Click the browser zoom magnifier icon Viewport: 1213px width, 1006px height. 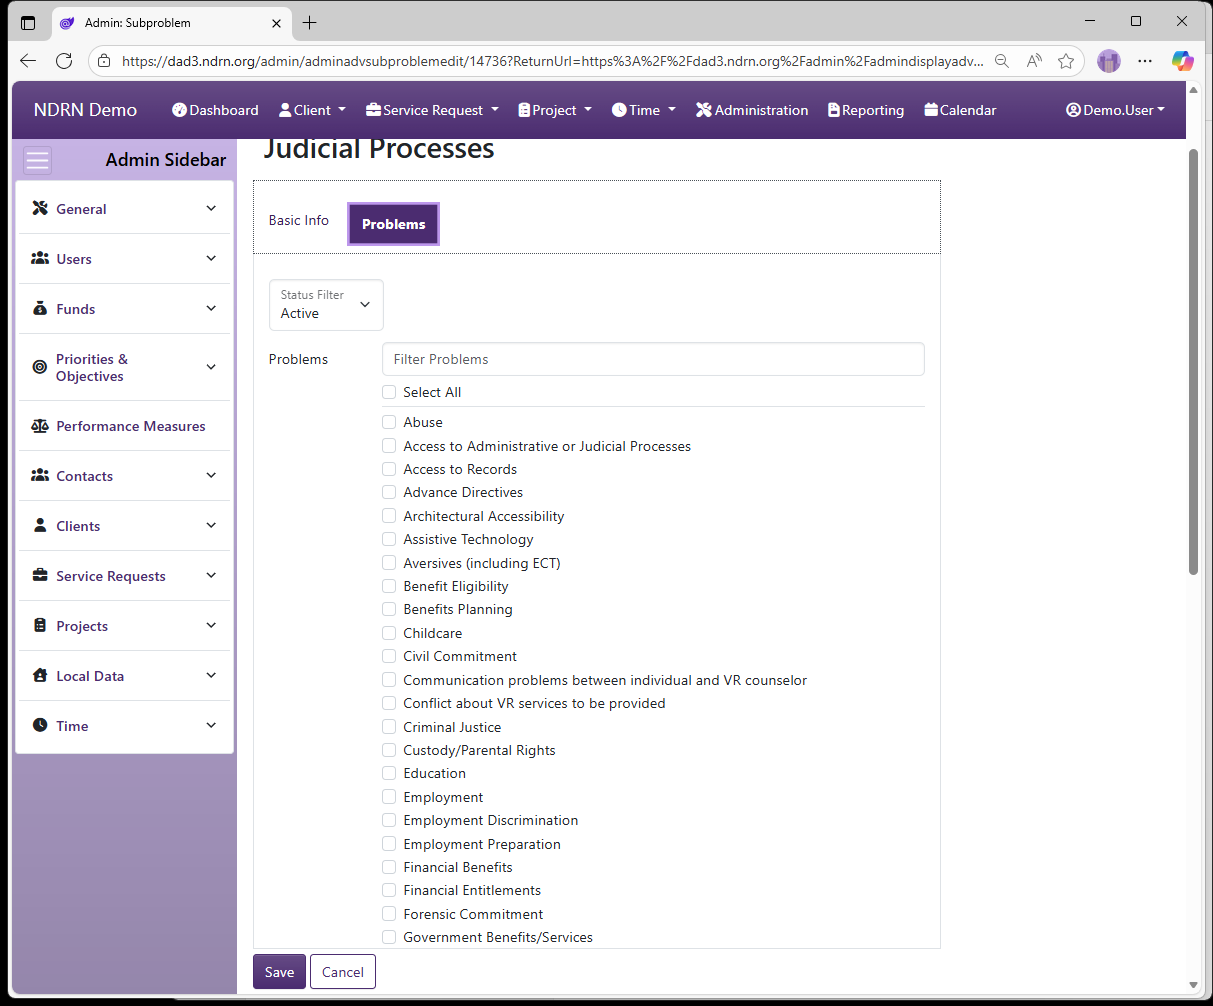pos(1002,61)
